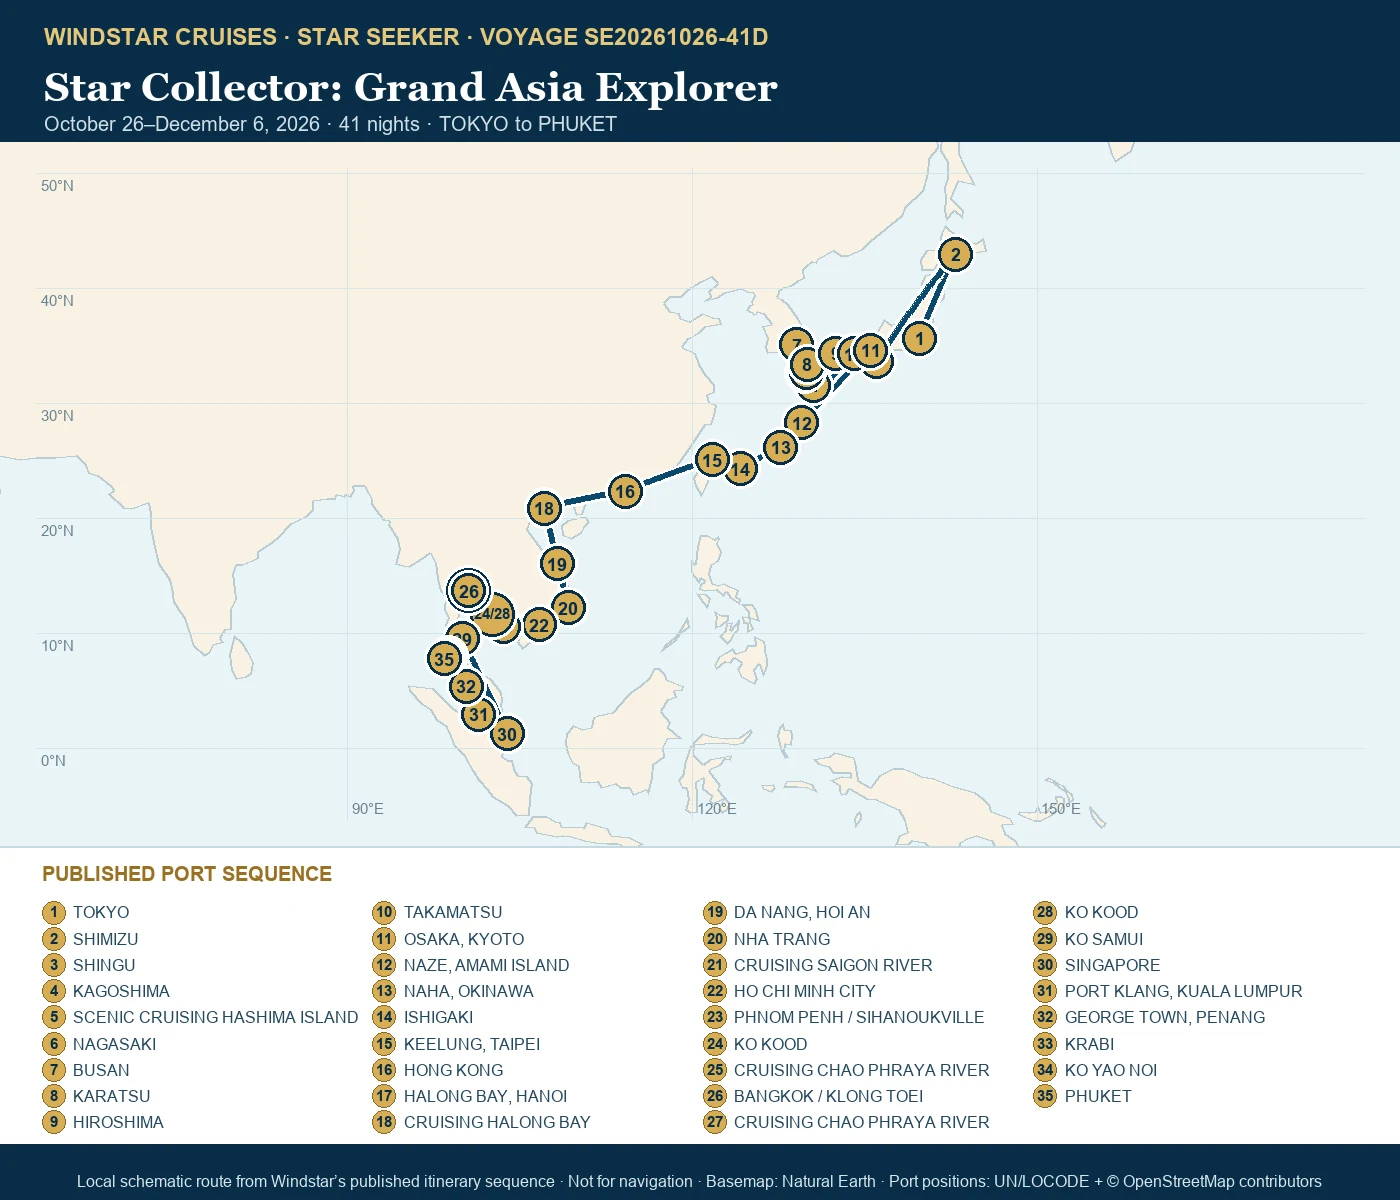Click map marker 11 on the route
The height and width of the screenshot is (1200, 1400).
(871, 351)
